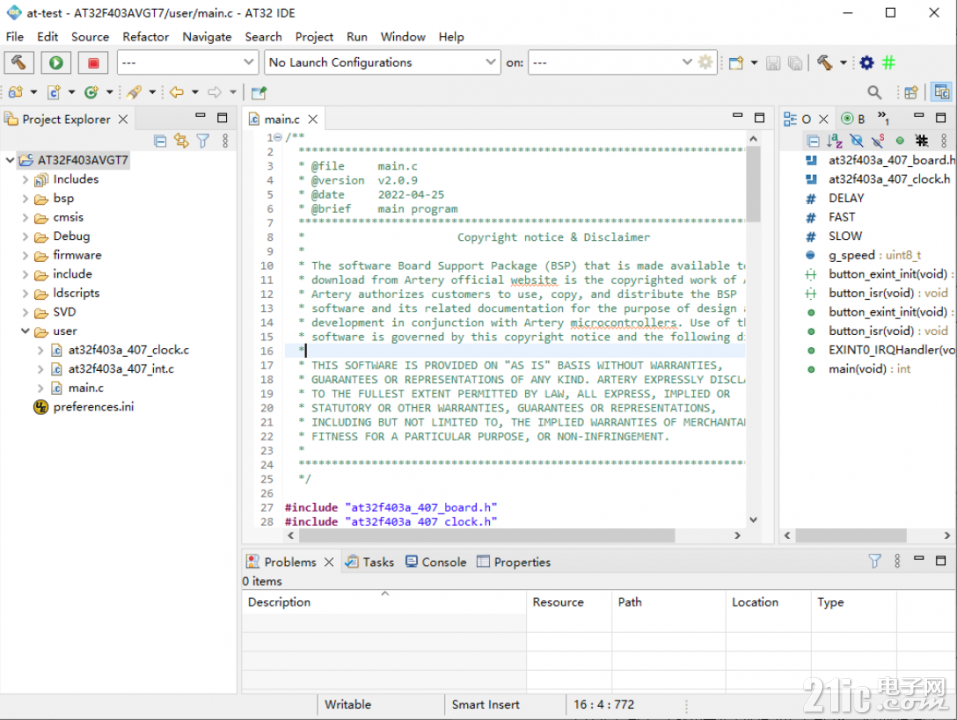
Task: Open the Outline view menu dots
Action: point(944,141)
